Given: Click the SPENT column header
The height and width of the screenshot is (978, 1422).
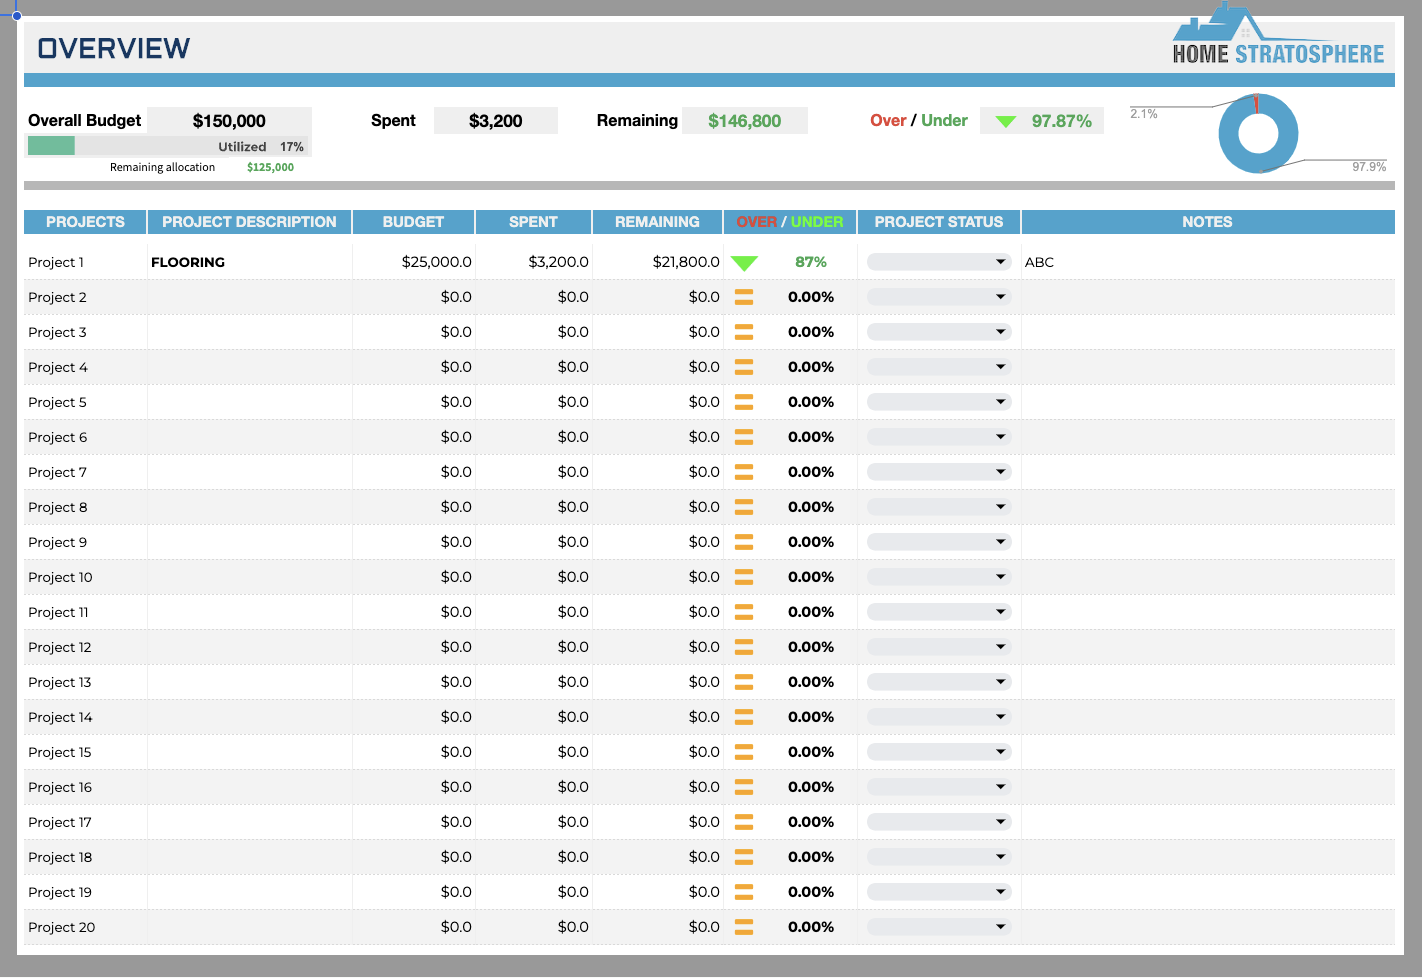Looking at the screenshot, I should pos(533,222).
